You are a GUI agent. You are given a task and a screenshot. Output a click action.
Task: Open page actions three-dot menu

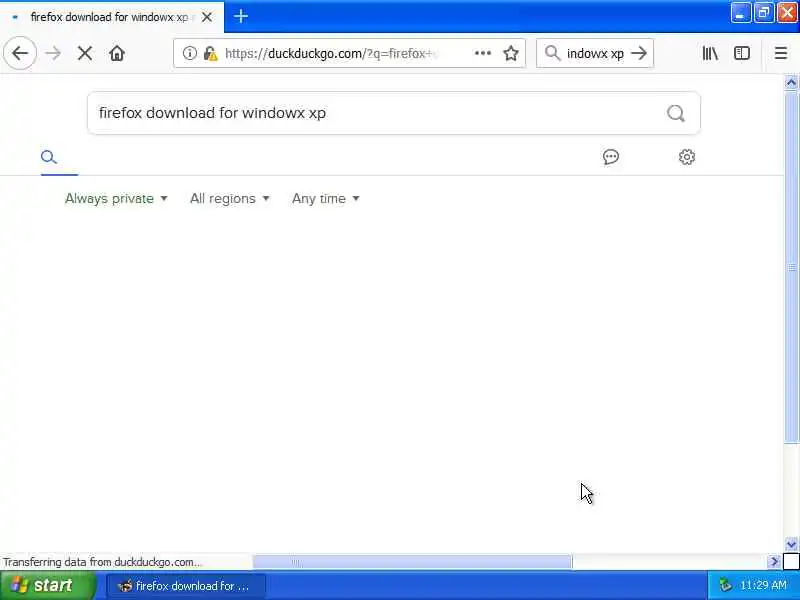pyautogui.click(x=483, y=53)
